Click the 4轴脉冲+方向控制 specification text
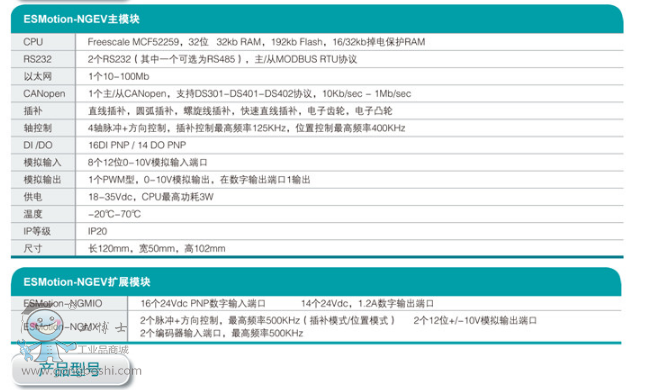Viewport: 648px width, 390px height. pos(246,128)
